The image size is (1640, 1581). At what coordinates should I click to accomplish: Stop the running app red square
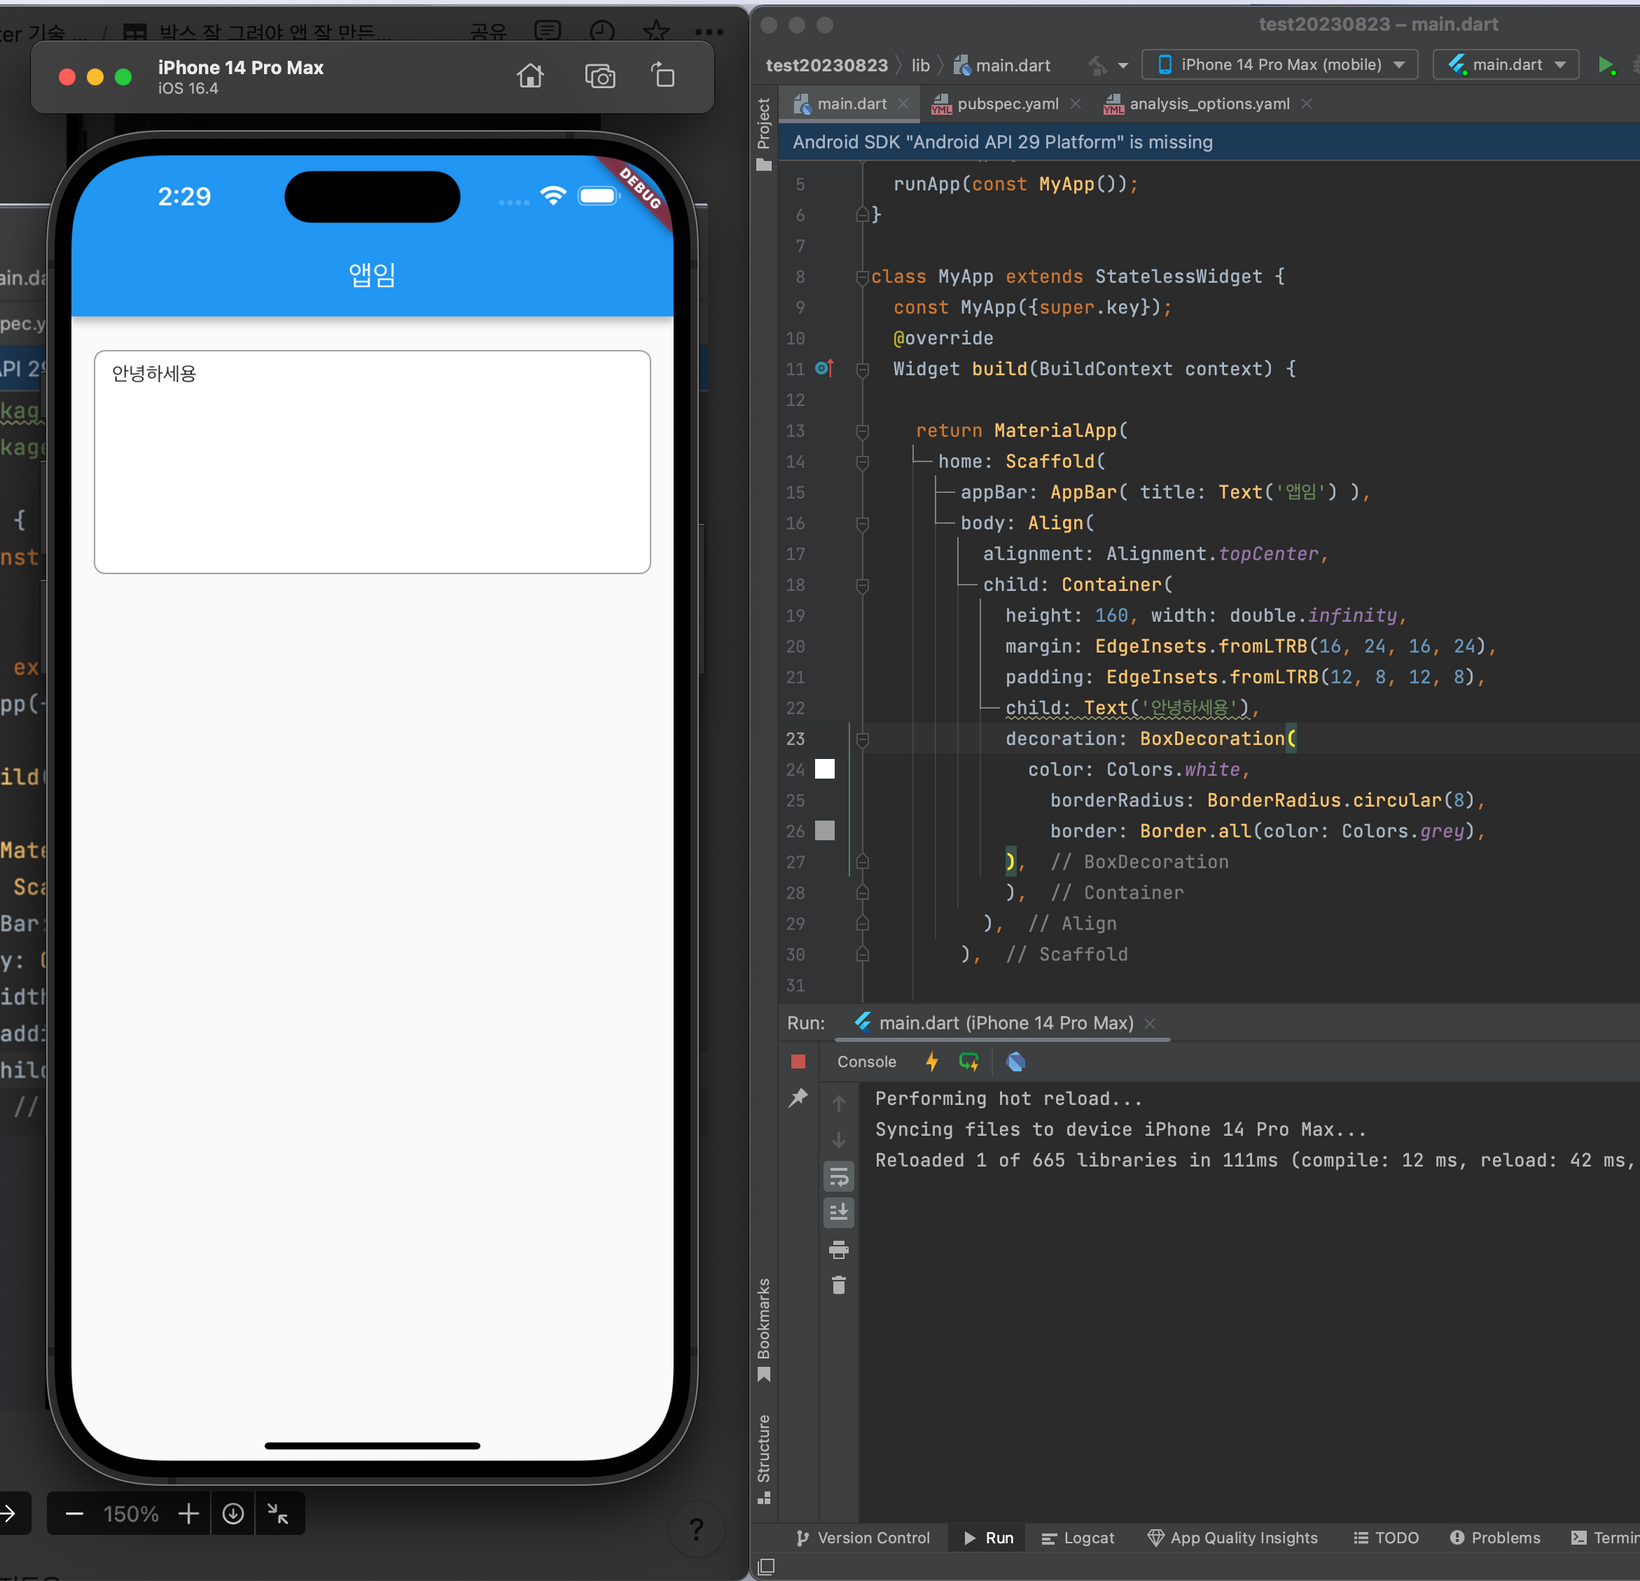pos(798,1061)
